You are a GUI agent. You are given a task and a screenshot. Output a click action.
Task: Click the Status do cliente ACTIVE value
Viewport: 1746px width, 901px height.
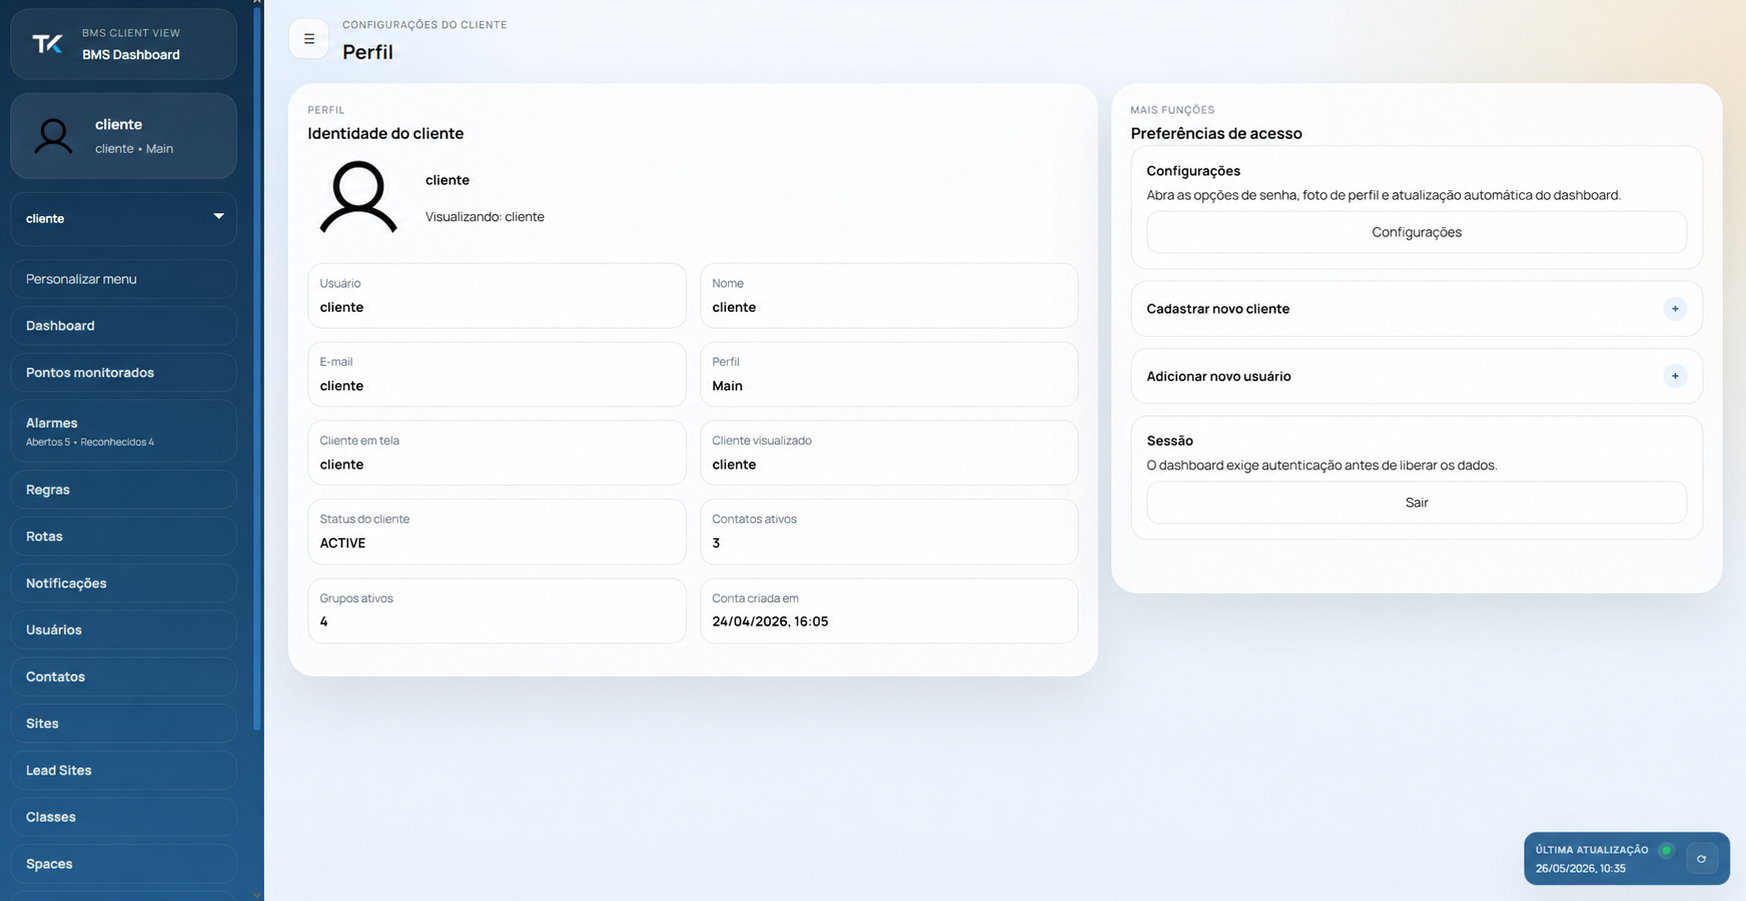click(x=343, y=543)
